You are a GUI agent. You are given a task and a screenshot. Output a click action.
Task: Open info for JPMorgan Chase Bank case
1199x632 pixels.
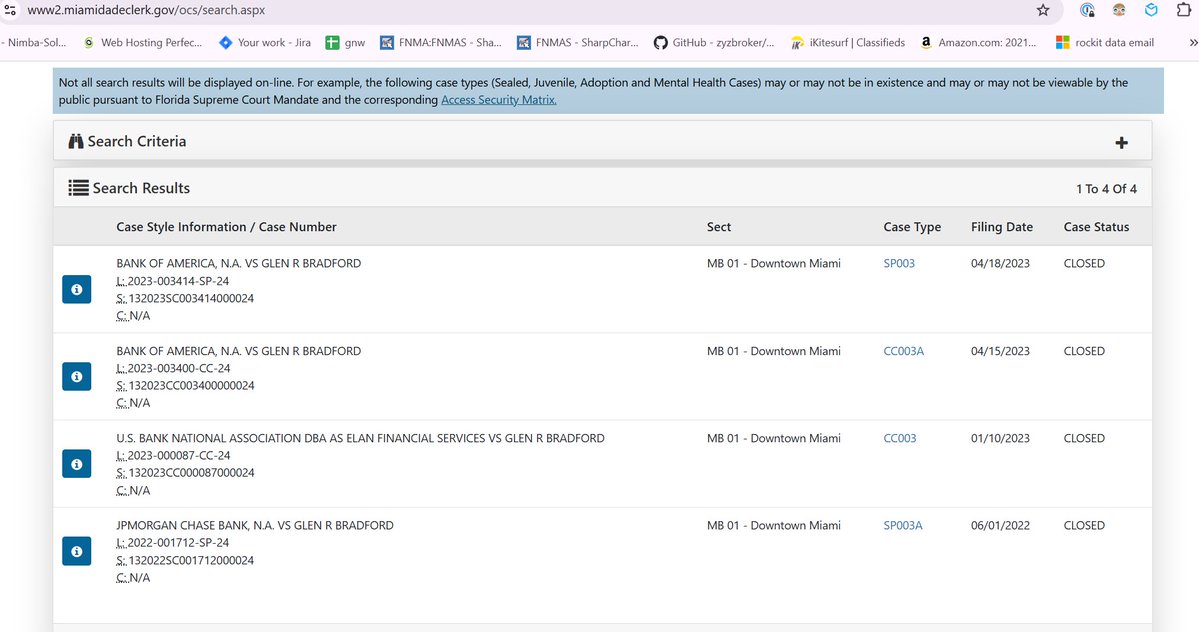(76, 551)
